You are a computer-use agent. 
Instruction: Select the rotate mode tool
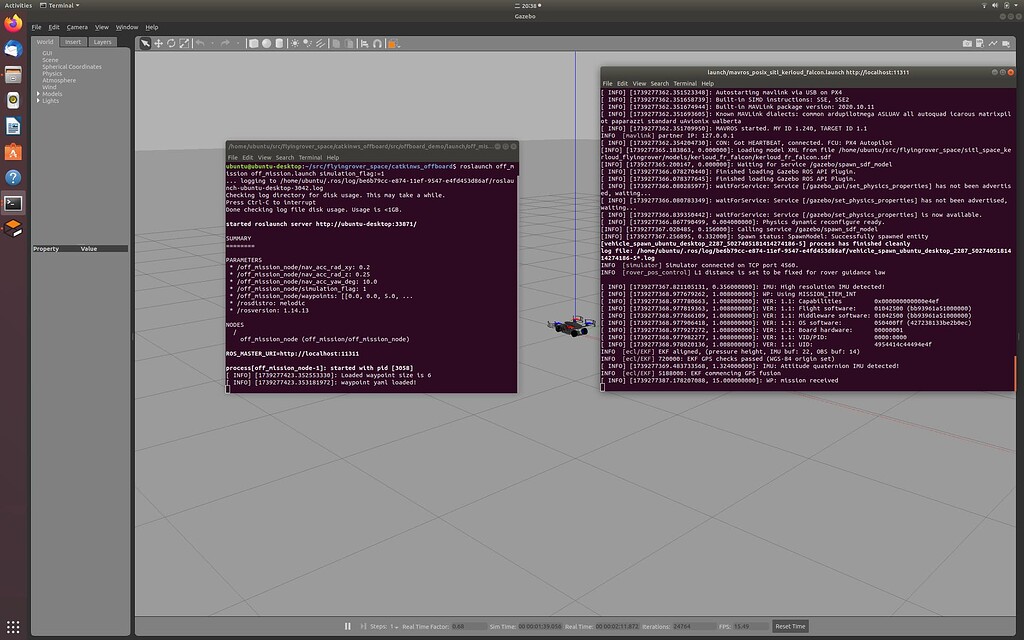(x=171, y=43)
